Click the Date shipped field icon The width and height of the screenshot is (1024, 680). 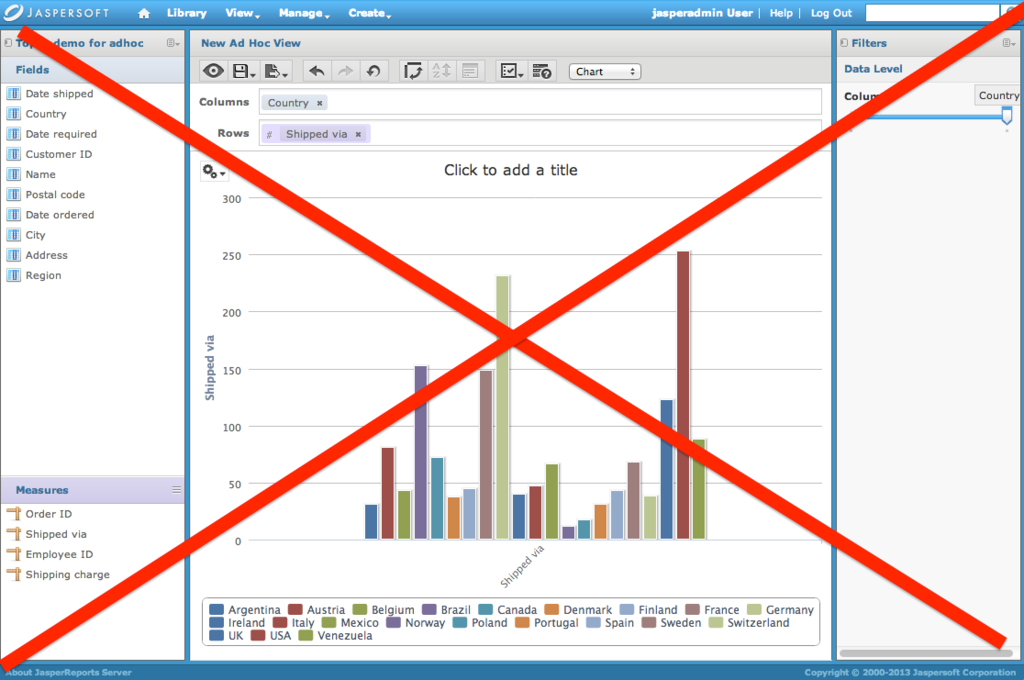pos(14,93)
